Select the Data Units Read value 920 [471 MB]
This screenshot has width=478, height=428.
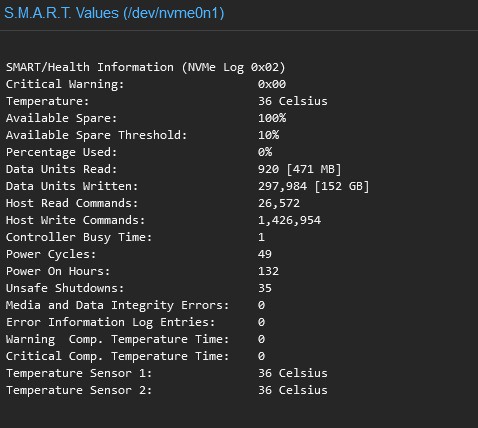[300, 169]
